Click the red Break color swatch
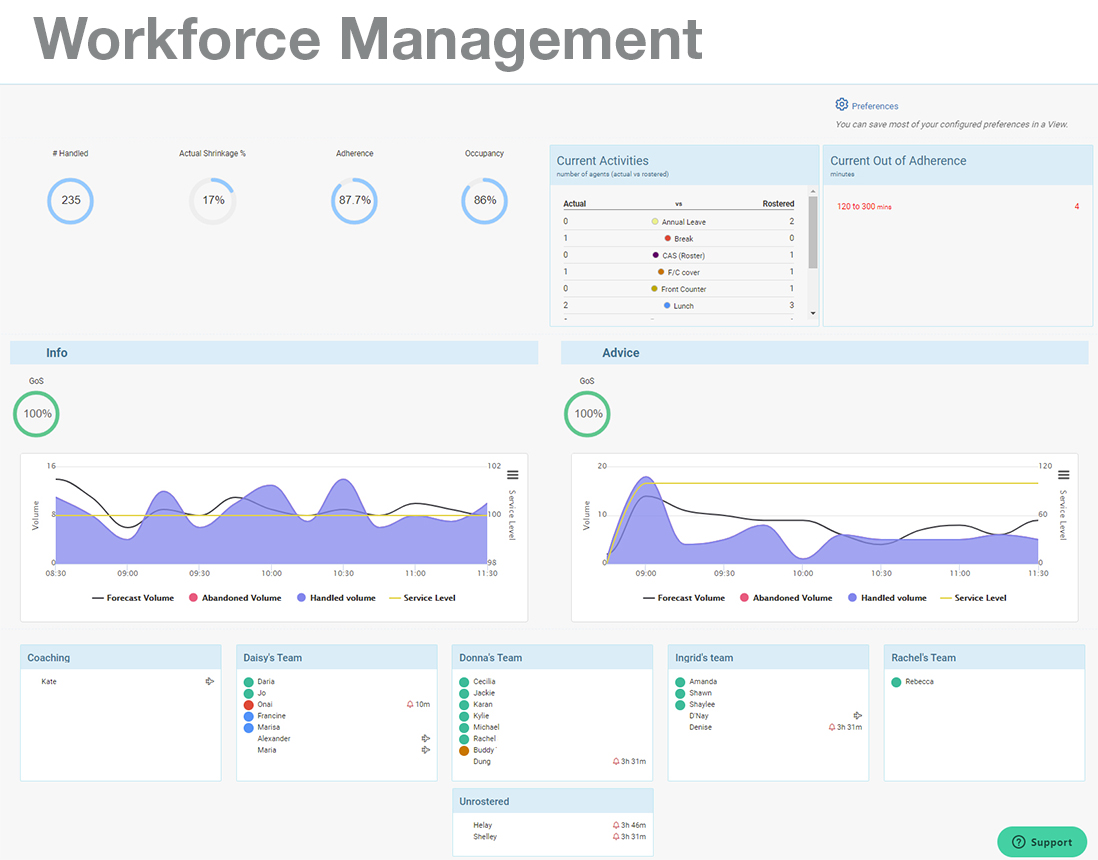Screen dimensions: 1098x860 tap(667, 239)
